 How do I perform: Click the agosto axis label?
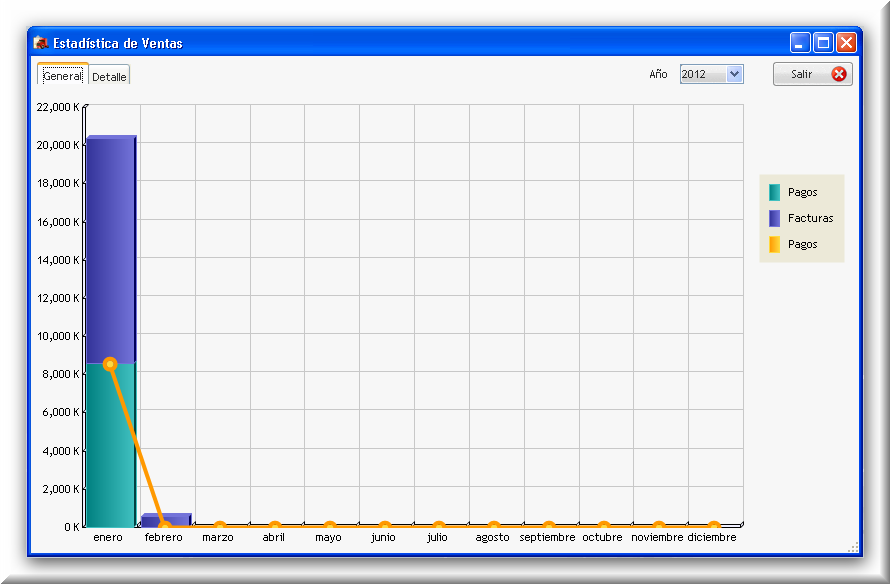point(492,537)
